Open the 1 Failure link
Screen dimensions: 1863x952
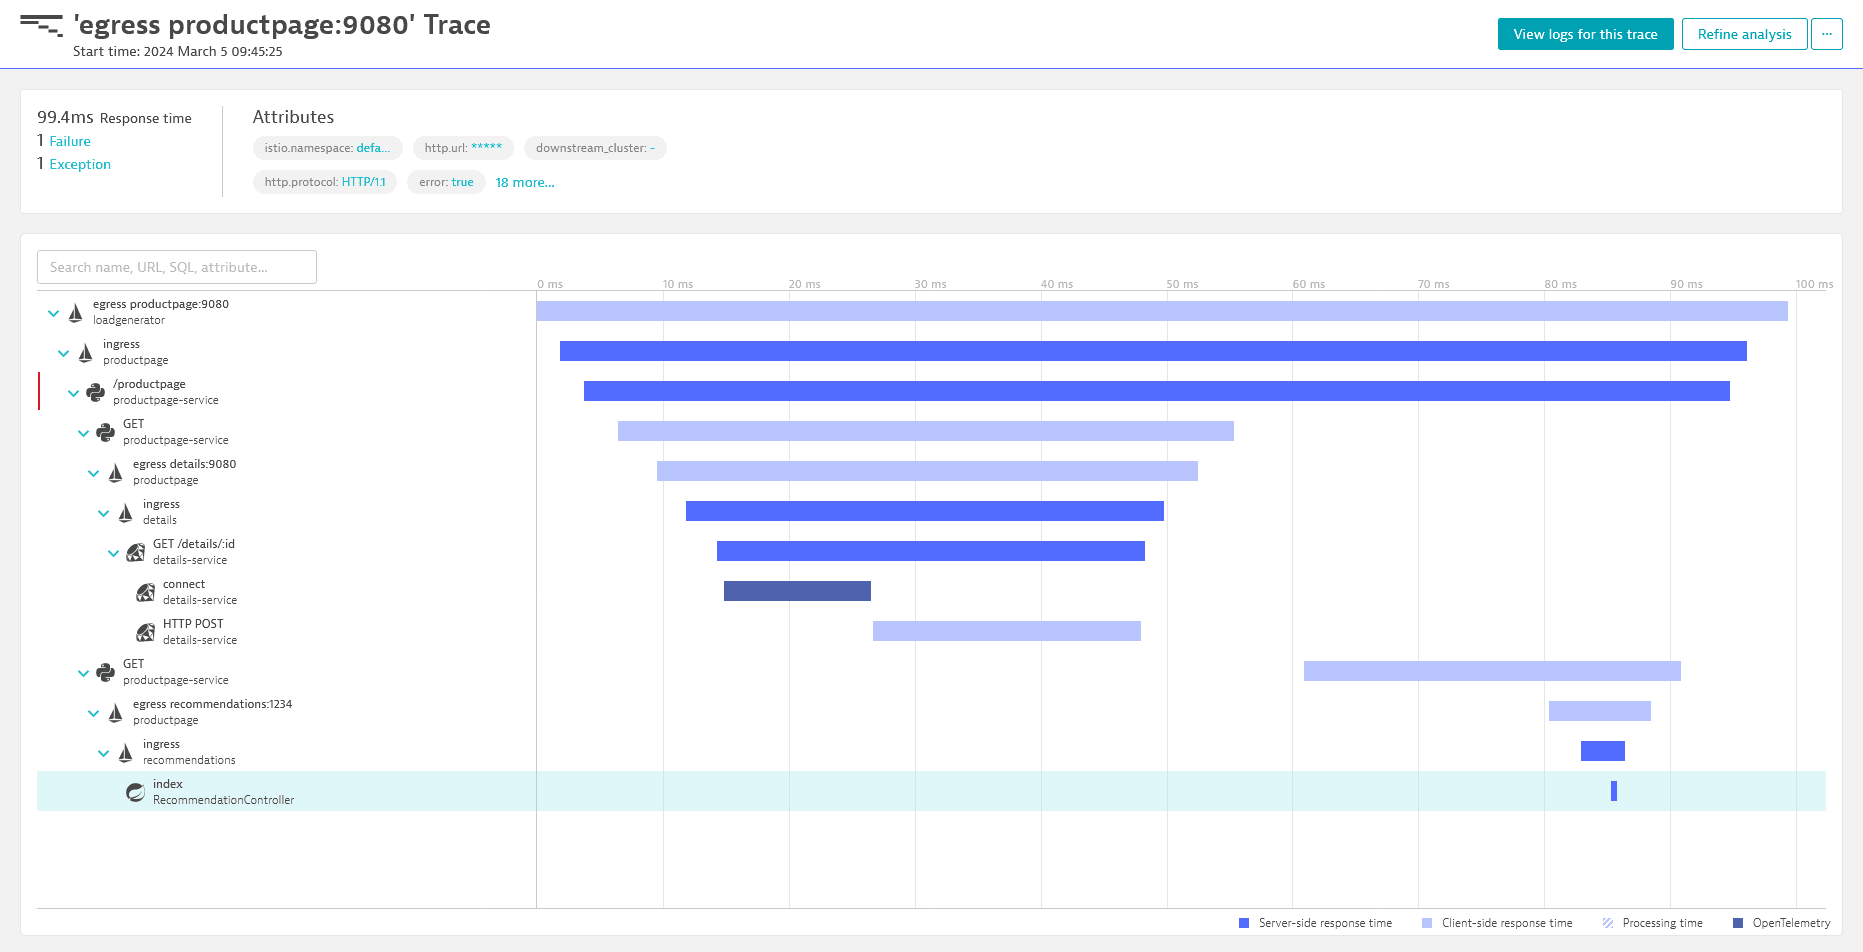(x=70, y=142)
